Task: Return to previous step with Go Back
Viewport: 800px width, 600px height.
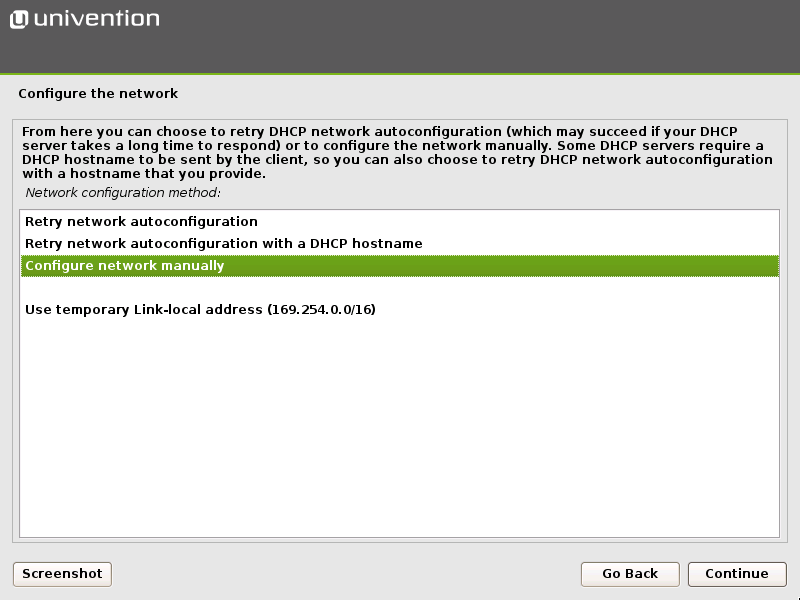Action: click(630, 574)
